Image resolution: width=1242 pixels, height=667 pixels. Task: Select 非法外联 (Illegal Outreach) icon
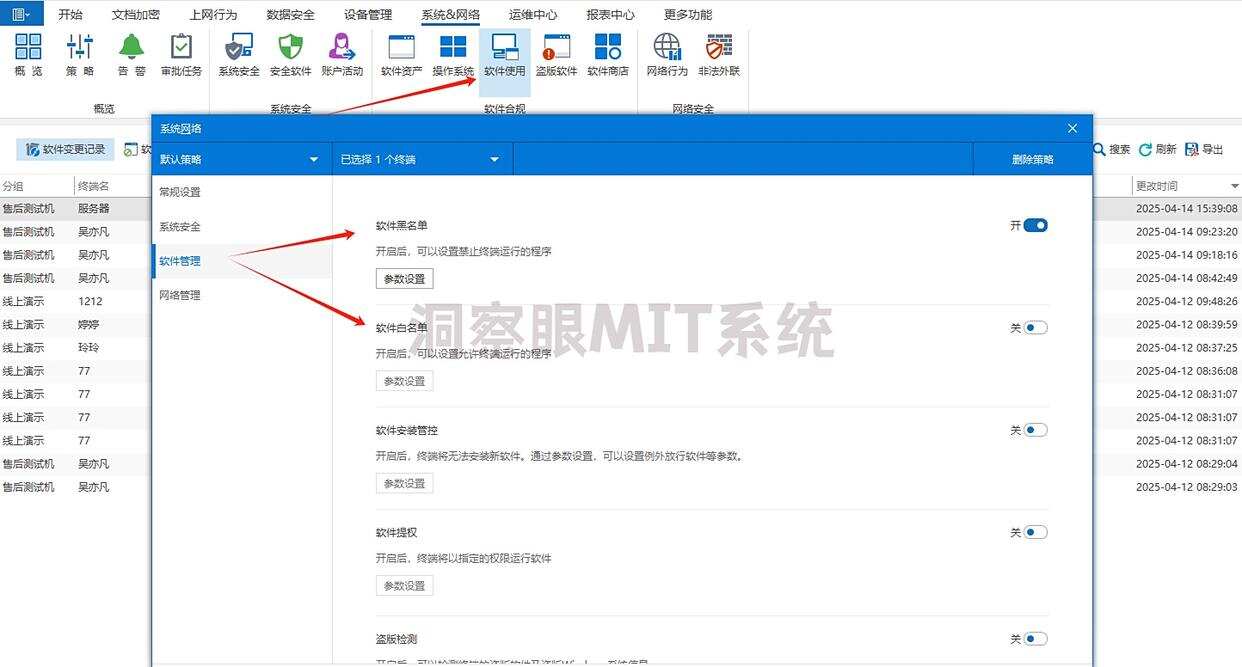(719, 55)
